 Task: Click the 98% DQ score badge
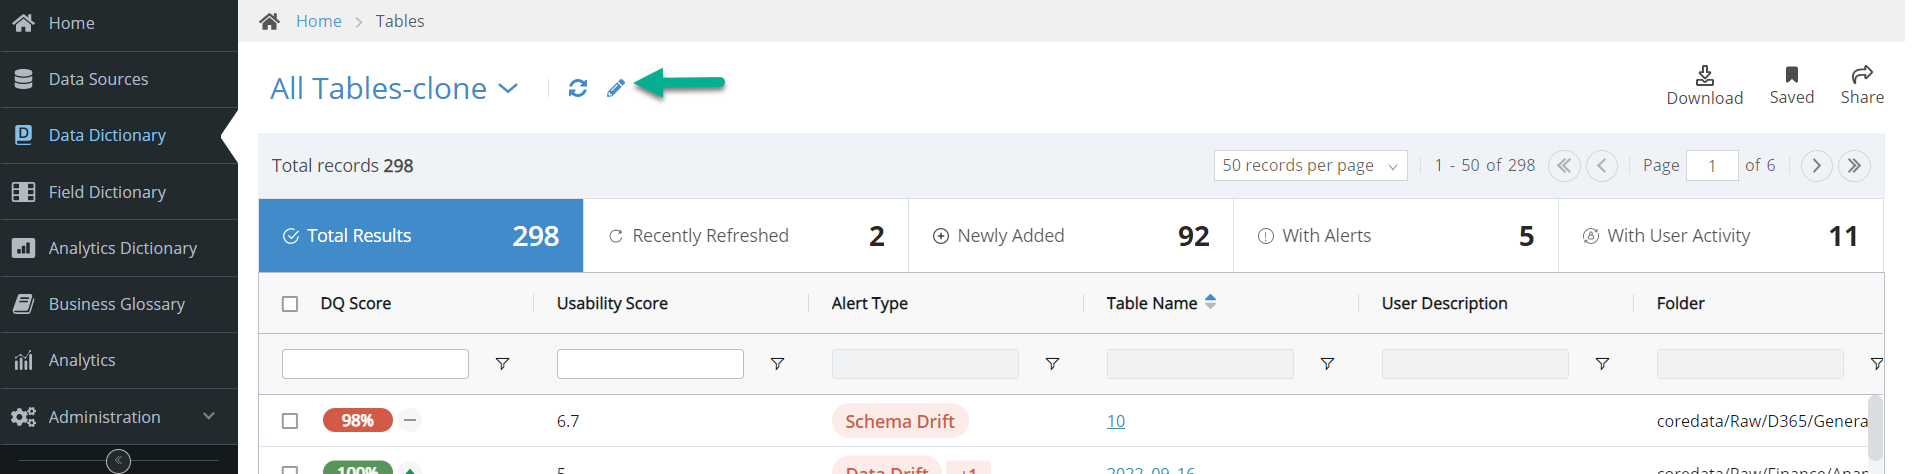pos(358,420)
